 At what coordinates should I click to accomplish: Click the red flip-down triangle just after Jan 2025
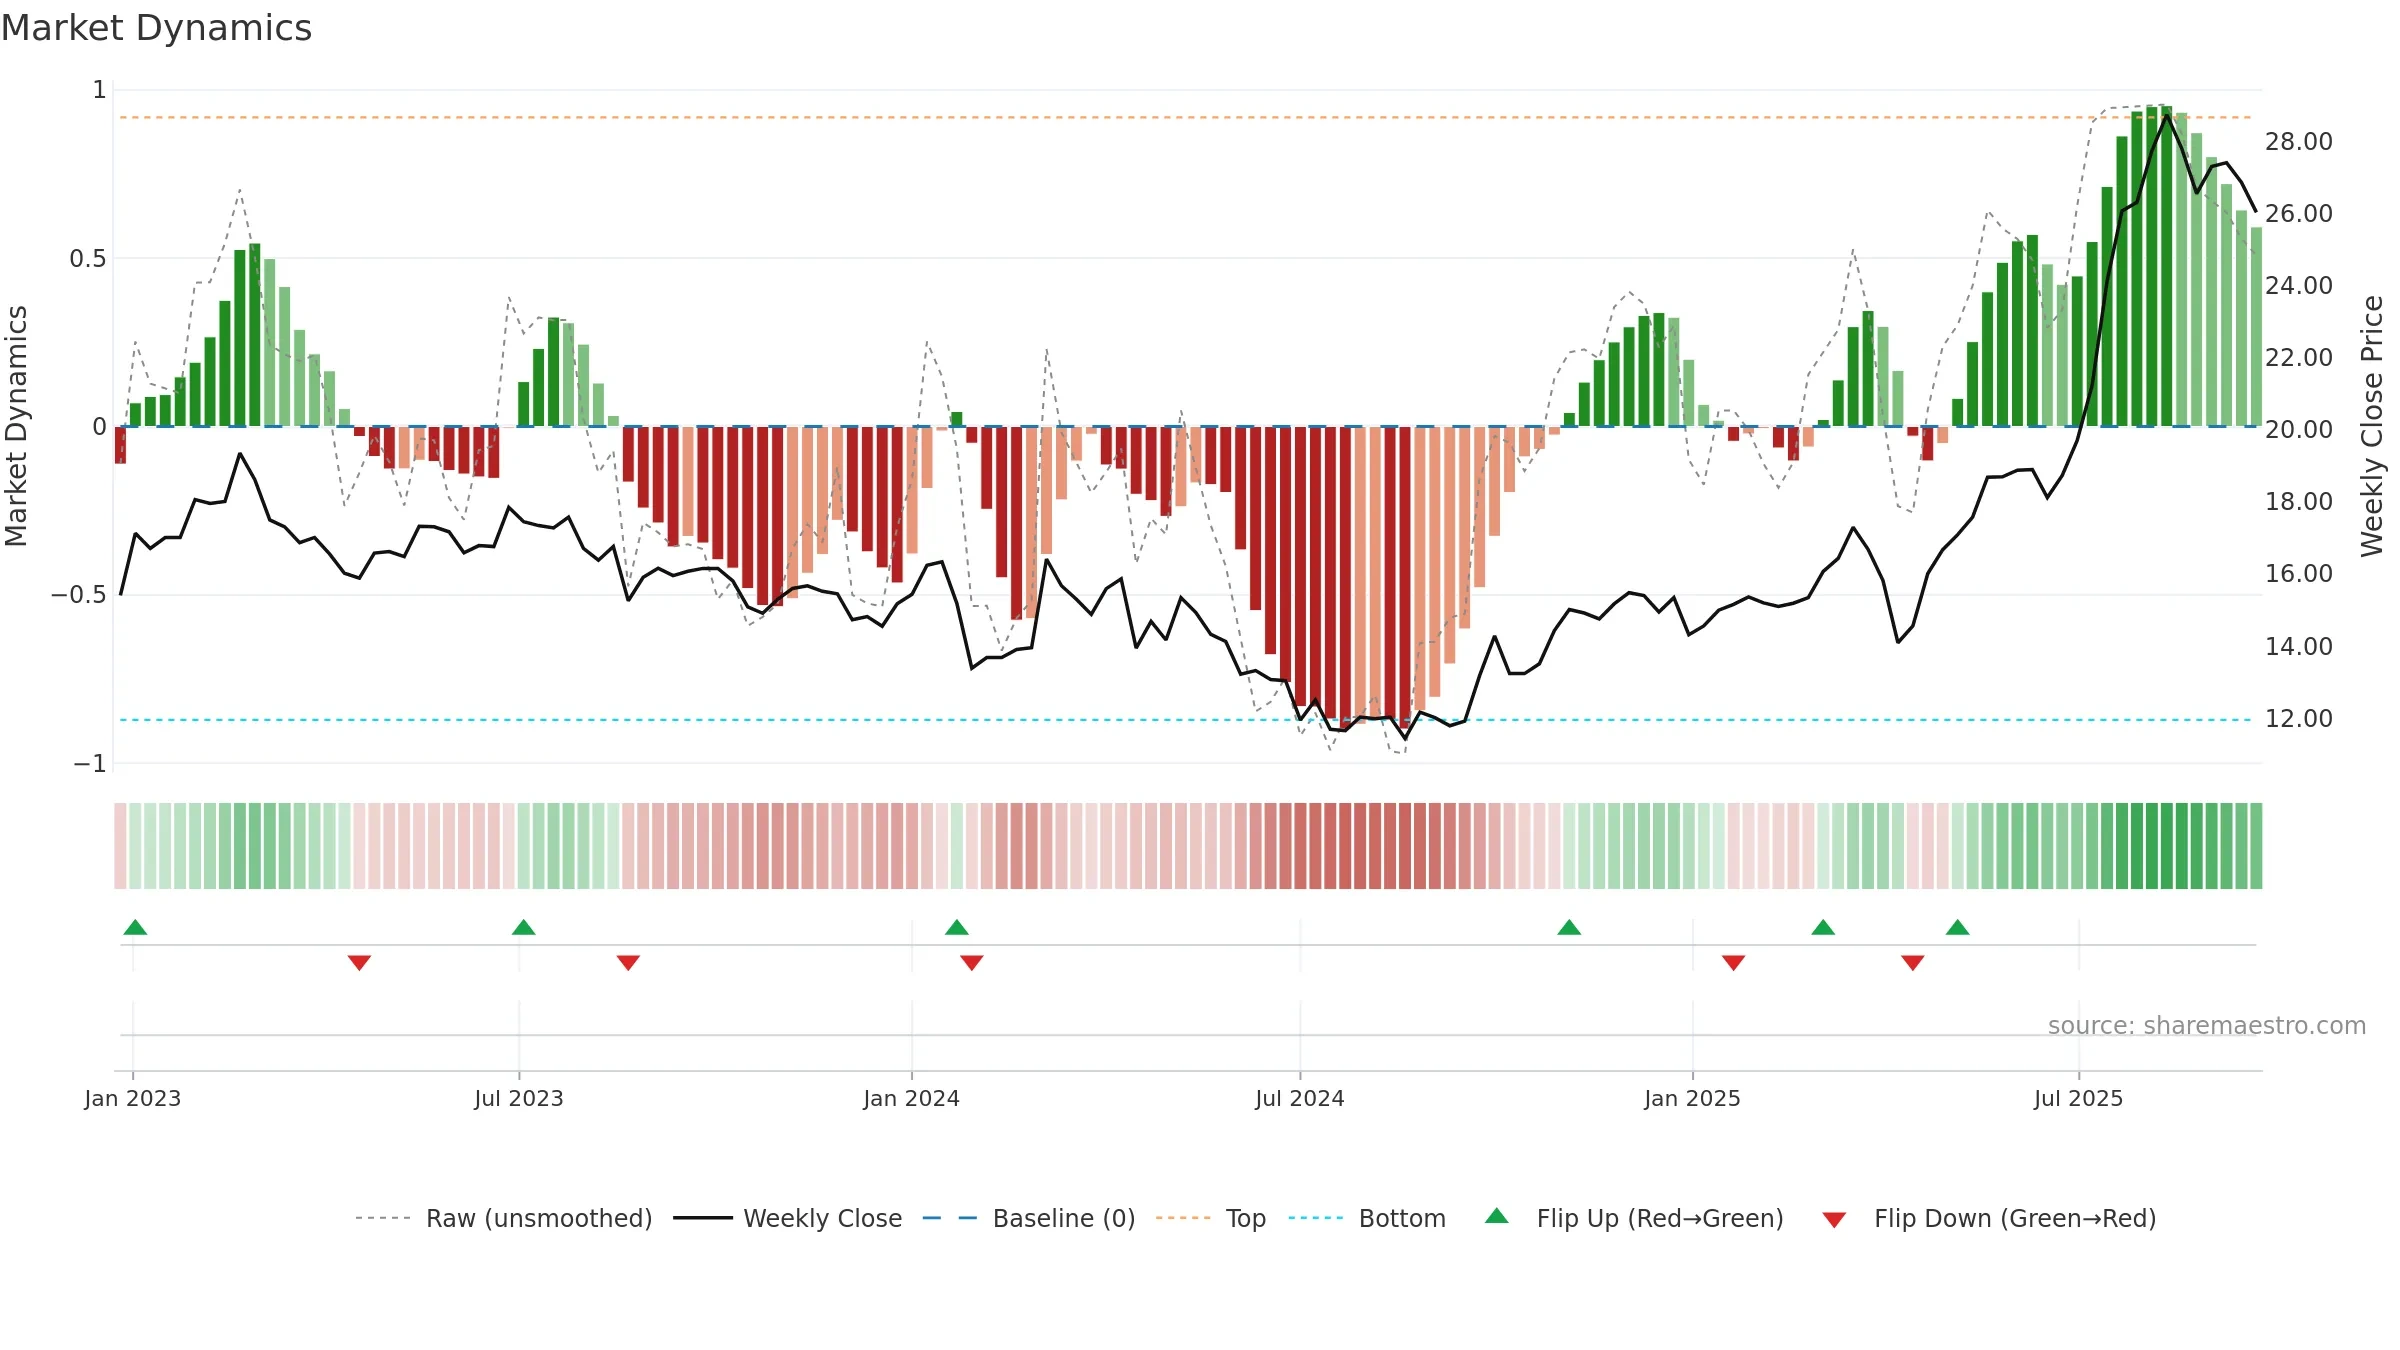1734,962
